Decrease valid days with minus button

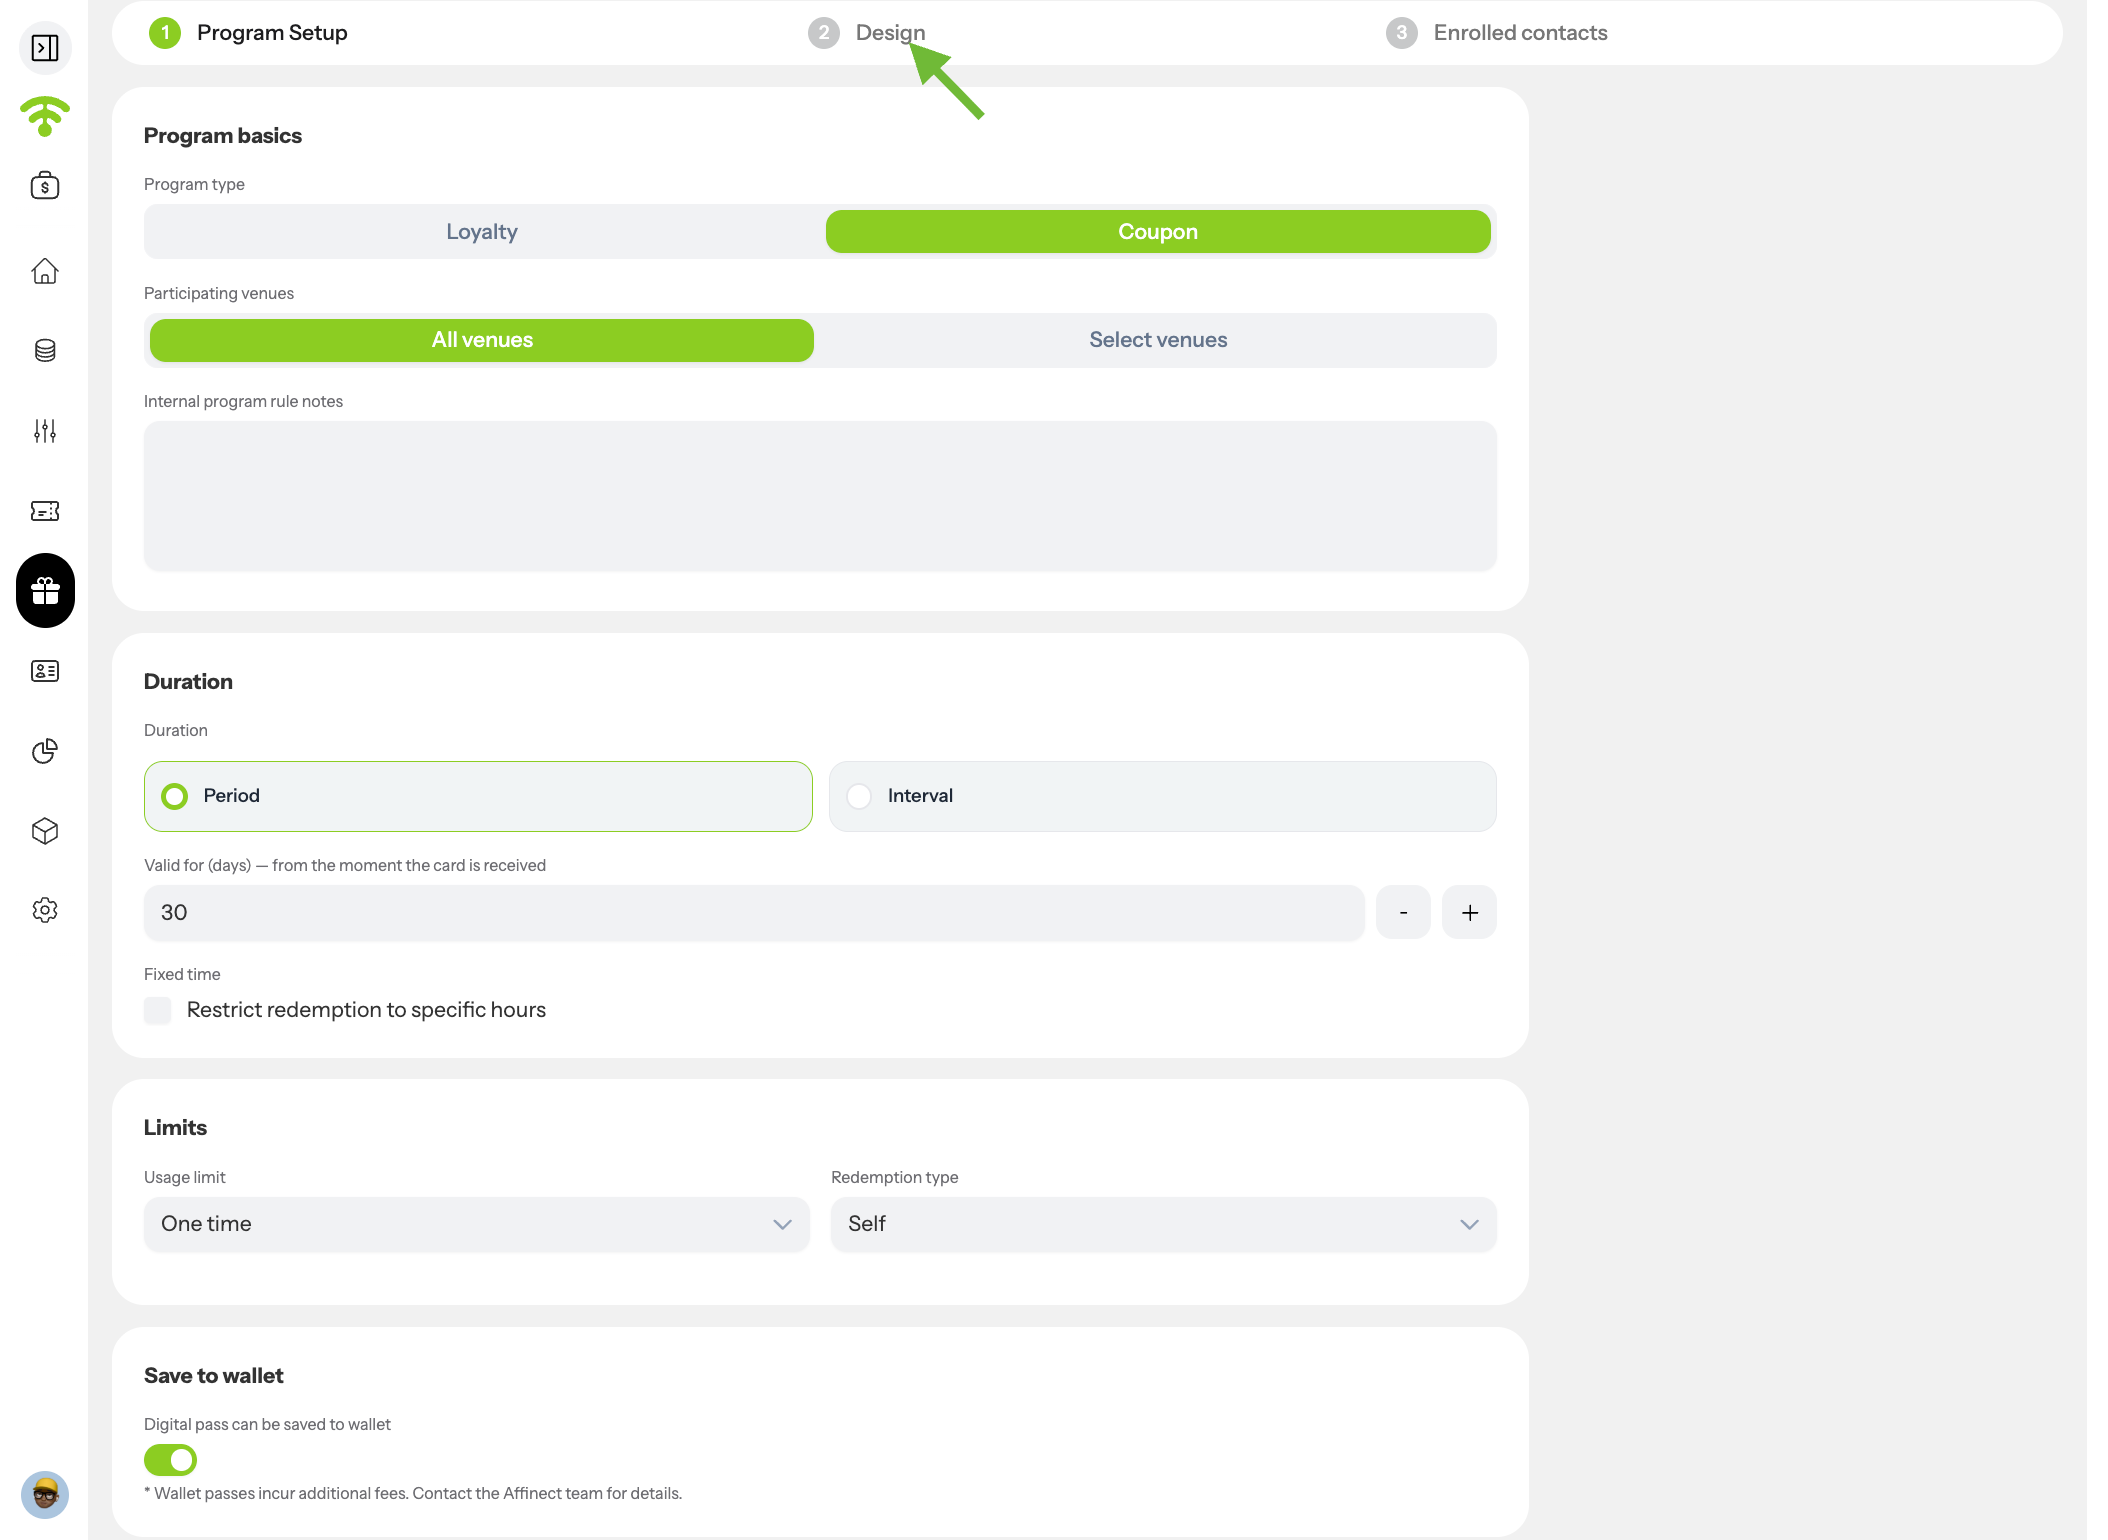coord(1403,912)
